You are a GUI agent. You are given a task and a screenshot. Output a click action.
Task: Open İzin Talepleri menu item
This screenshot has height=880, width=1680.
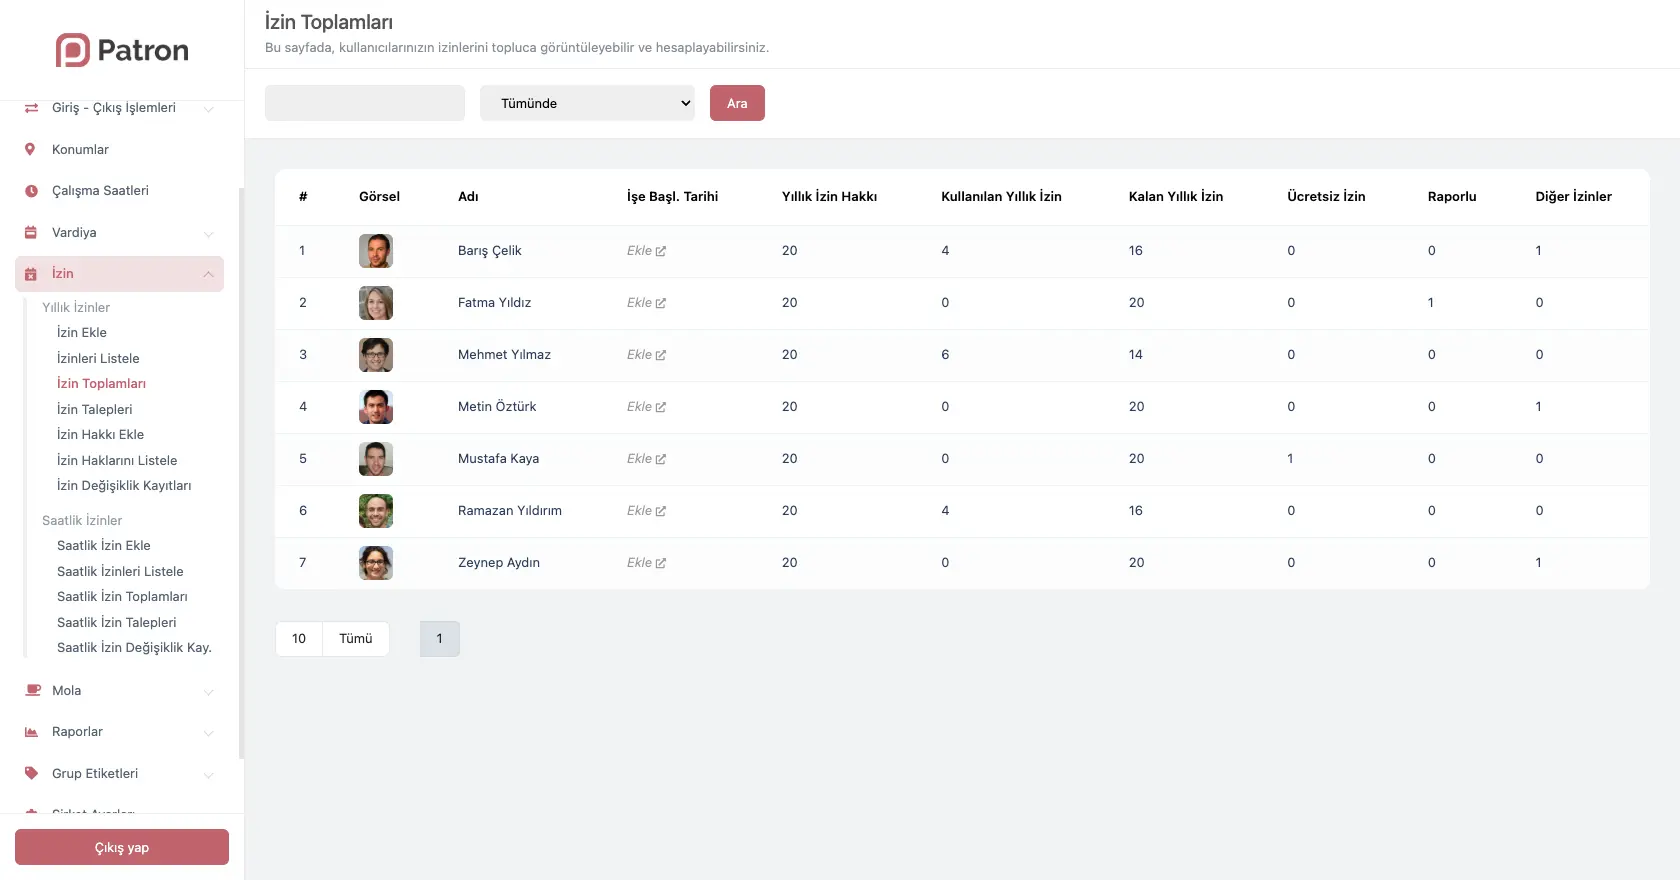[x=94, y=409]
